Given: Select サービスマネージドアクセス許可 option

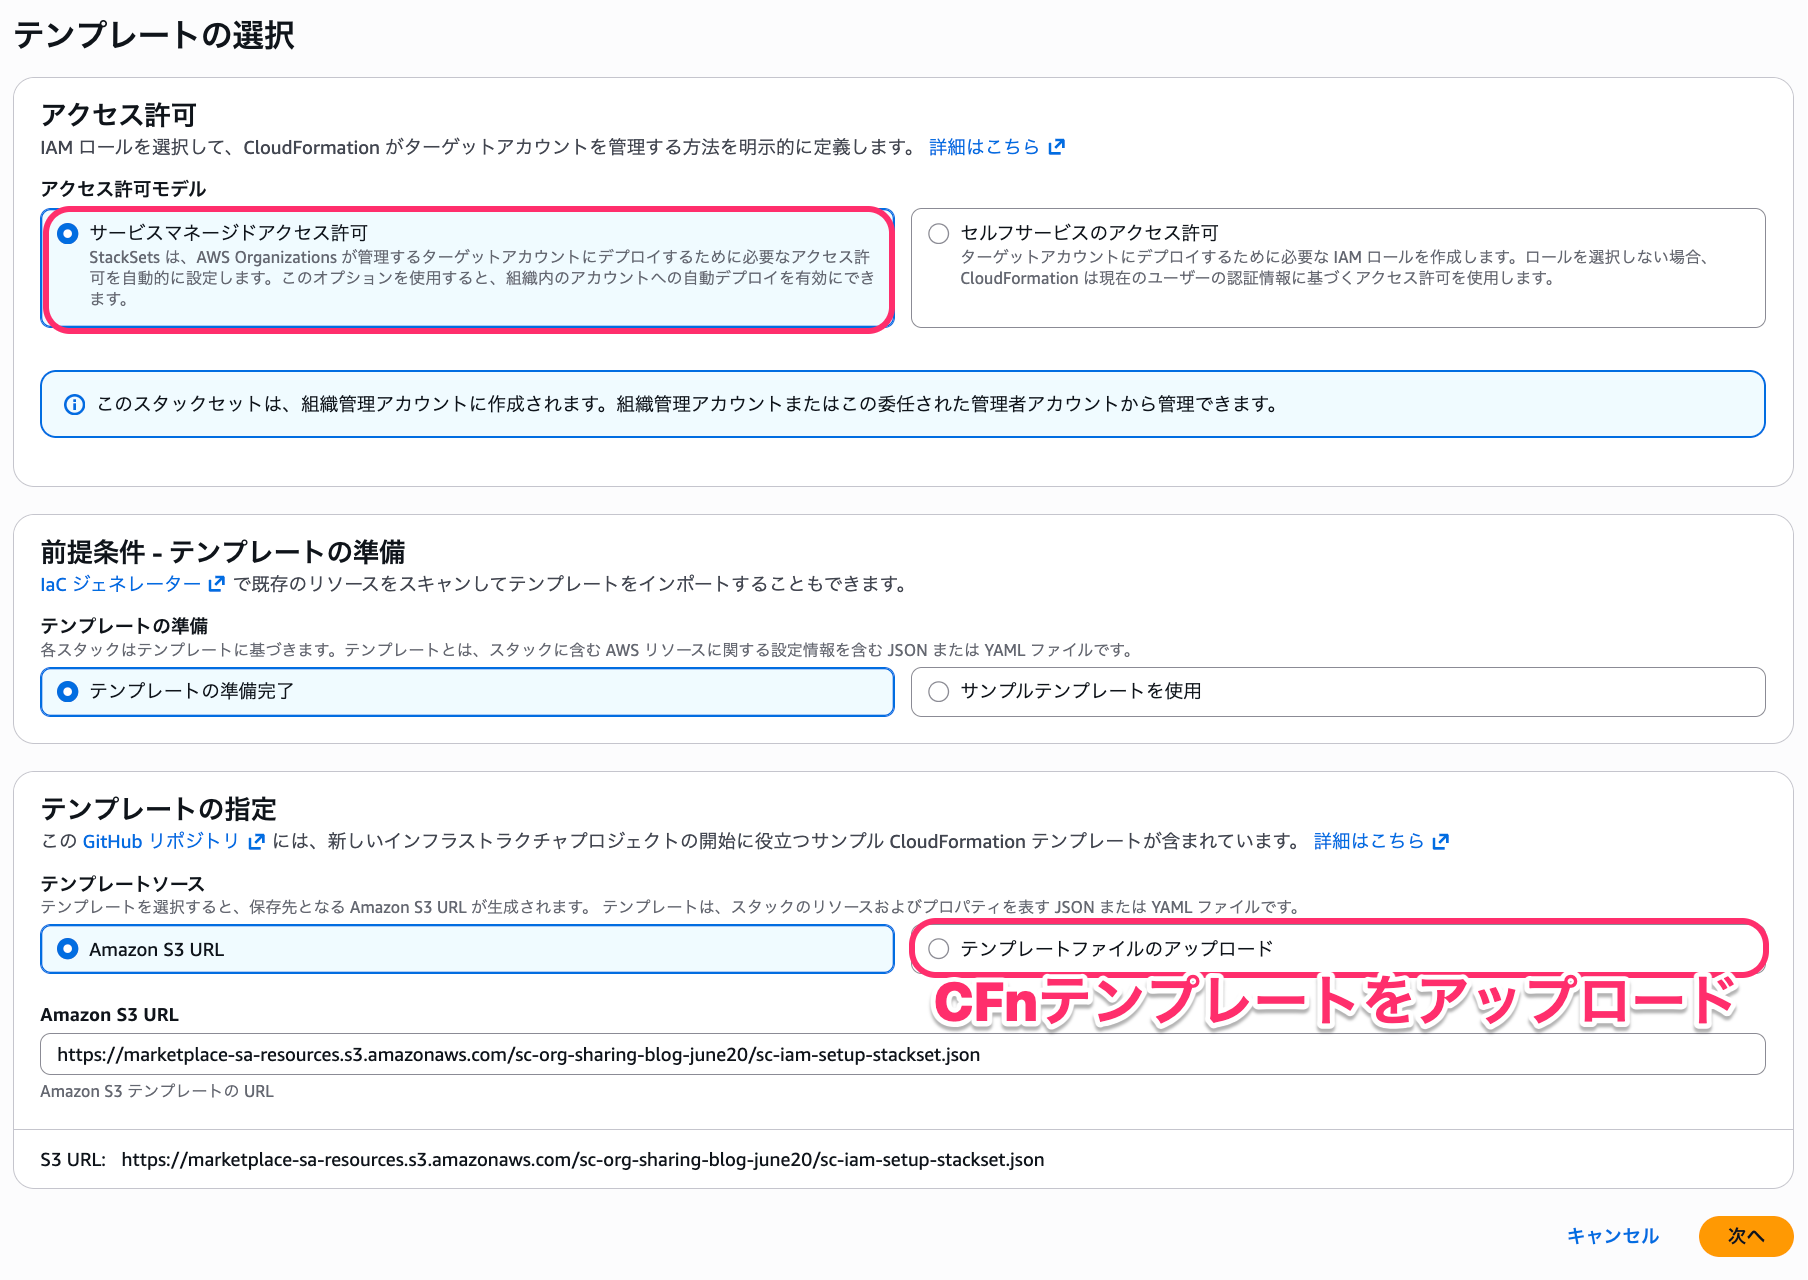Looking at the screenshot, I should 66,233.
